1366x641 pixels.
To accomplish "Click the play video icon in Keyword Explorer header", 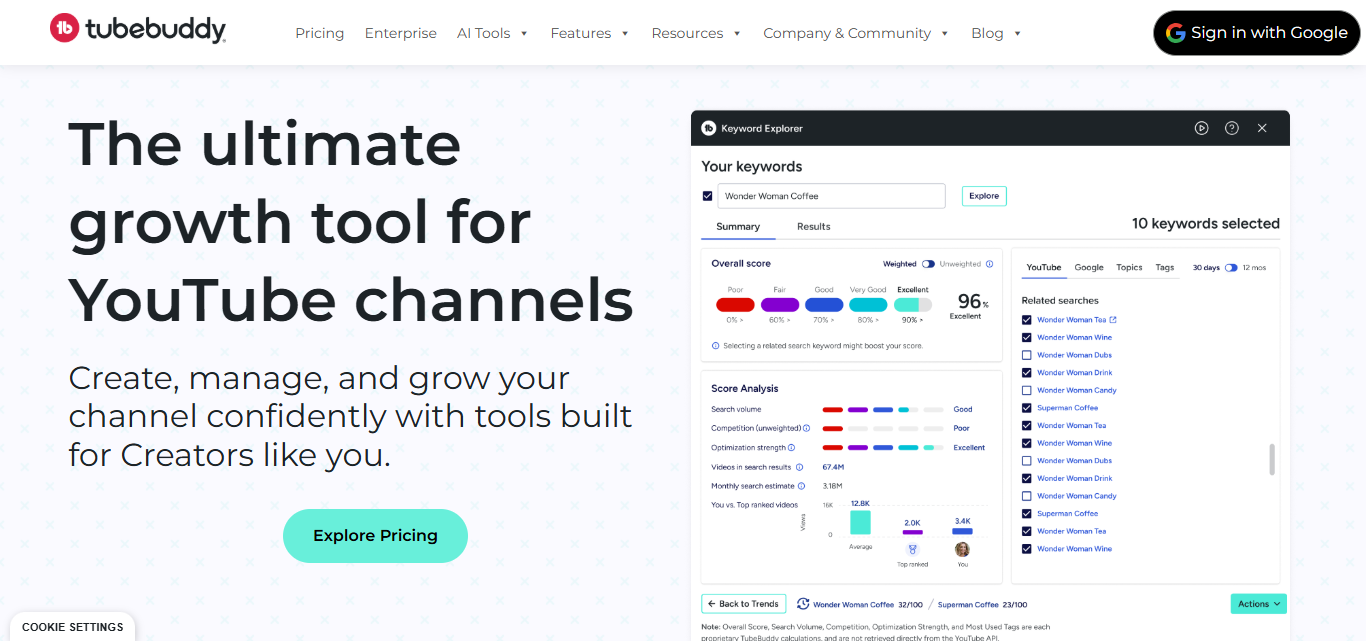I will pos(1202,128).
